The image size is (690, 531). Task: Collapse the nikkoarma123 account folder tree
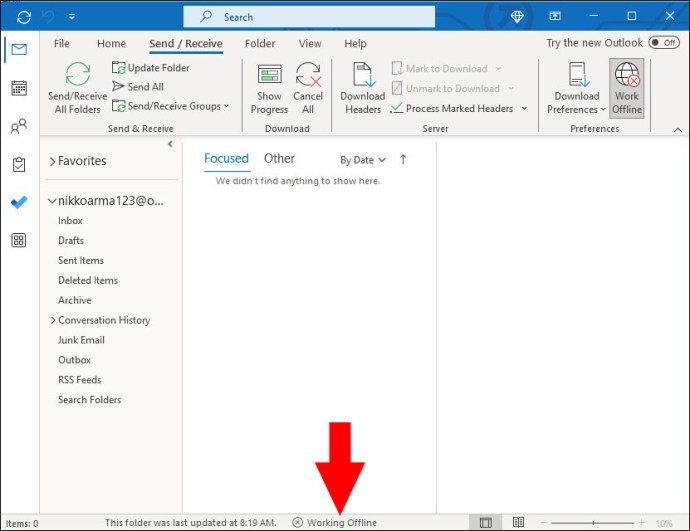point(52,201)
